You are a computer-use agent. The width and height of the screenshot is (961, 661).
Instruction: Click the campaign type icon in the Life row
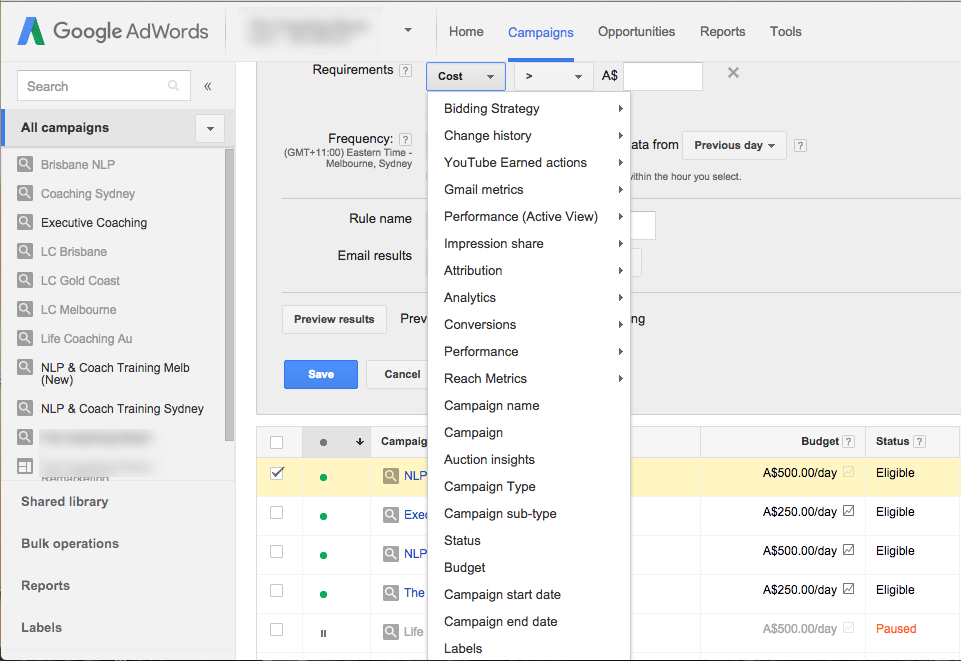tap(390, 632)
